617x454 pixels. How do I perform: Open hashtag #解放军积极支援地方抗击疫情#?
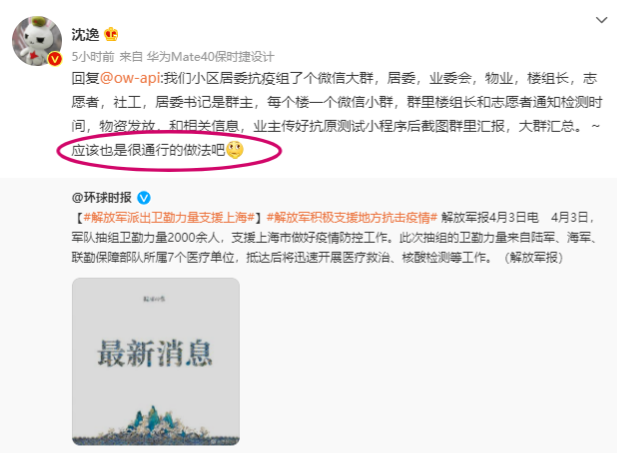pos(352,218)
